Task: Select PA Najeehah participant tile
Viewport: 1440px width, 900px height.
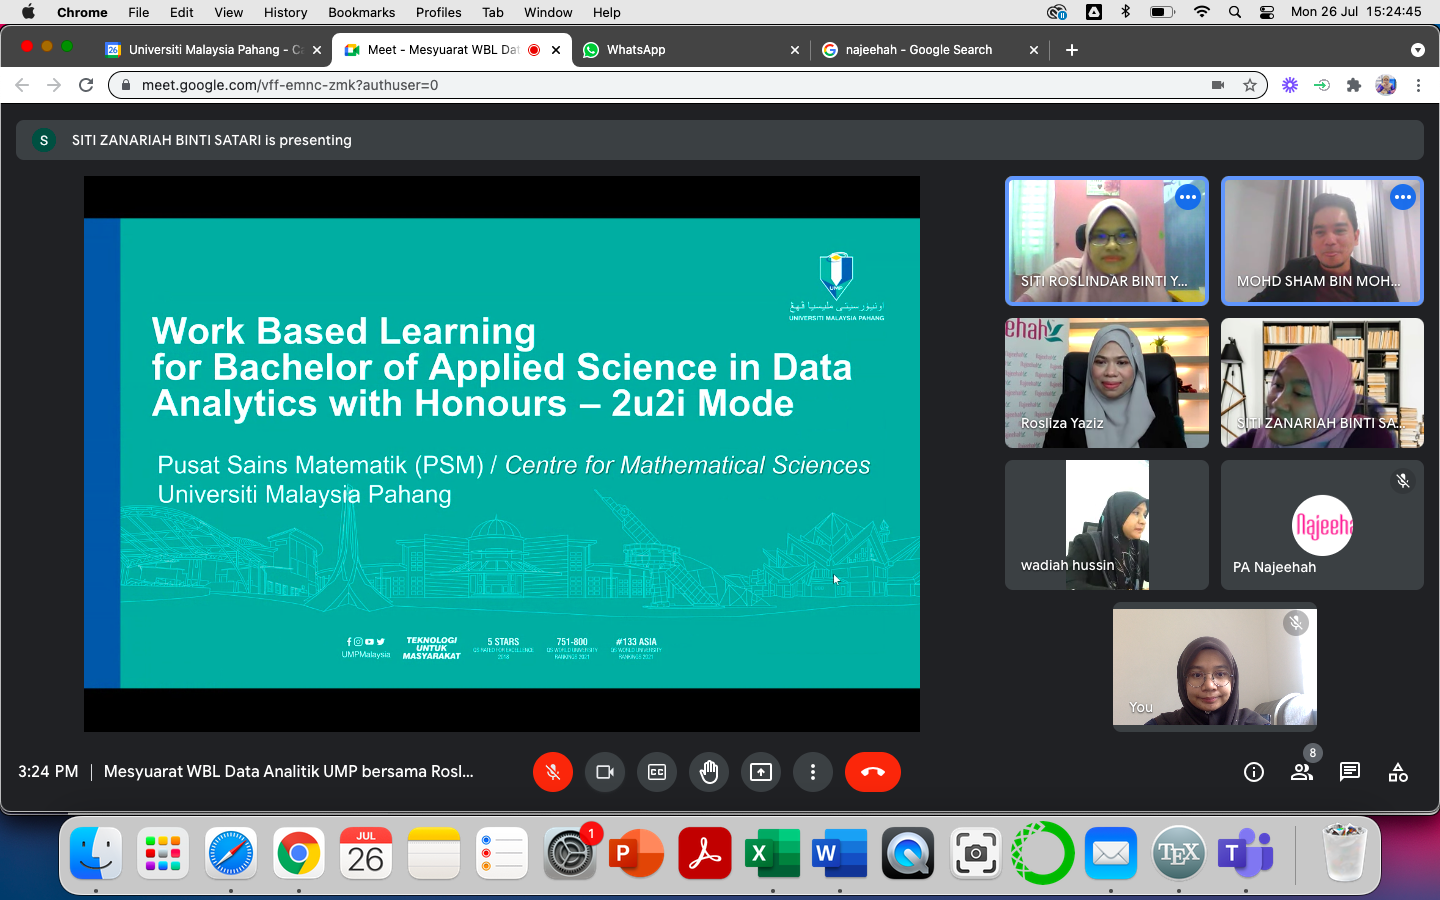Action: tap(1322, 525)
